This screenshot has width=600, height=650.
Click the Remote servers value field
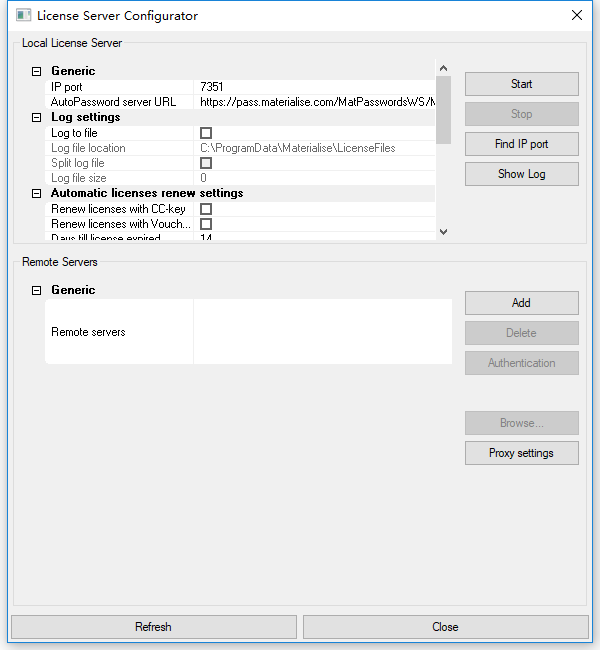323,332
